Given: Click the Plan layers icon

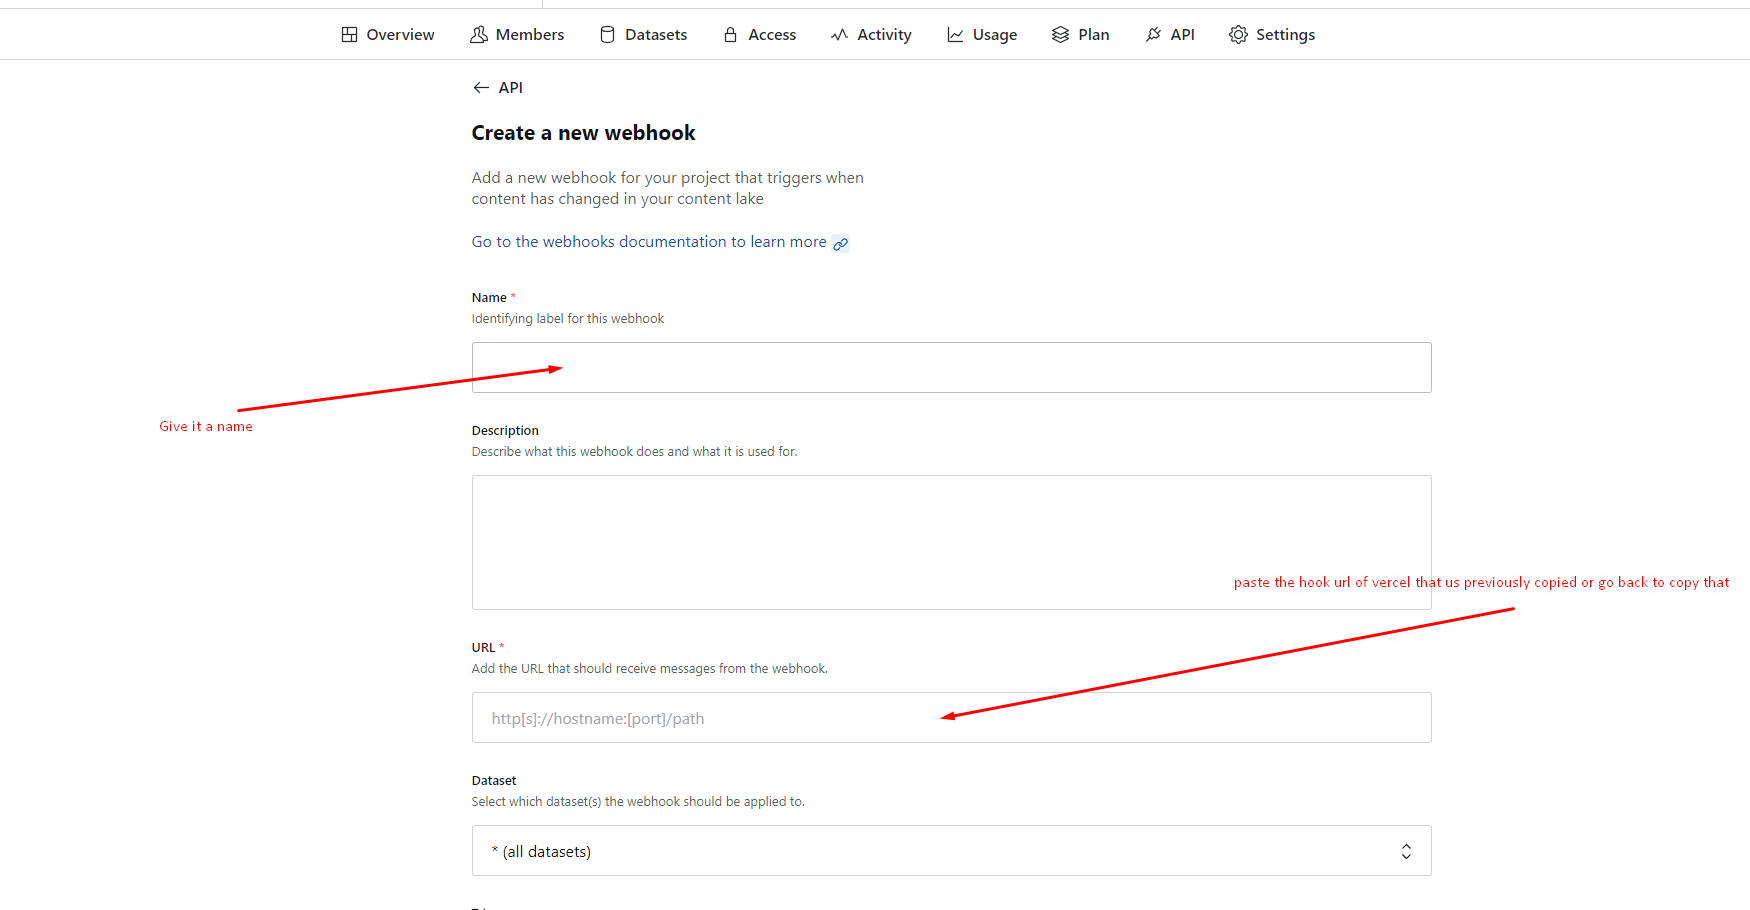Looking at the screenshot, I should 1060,35.
